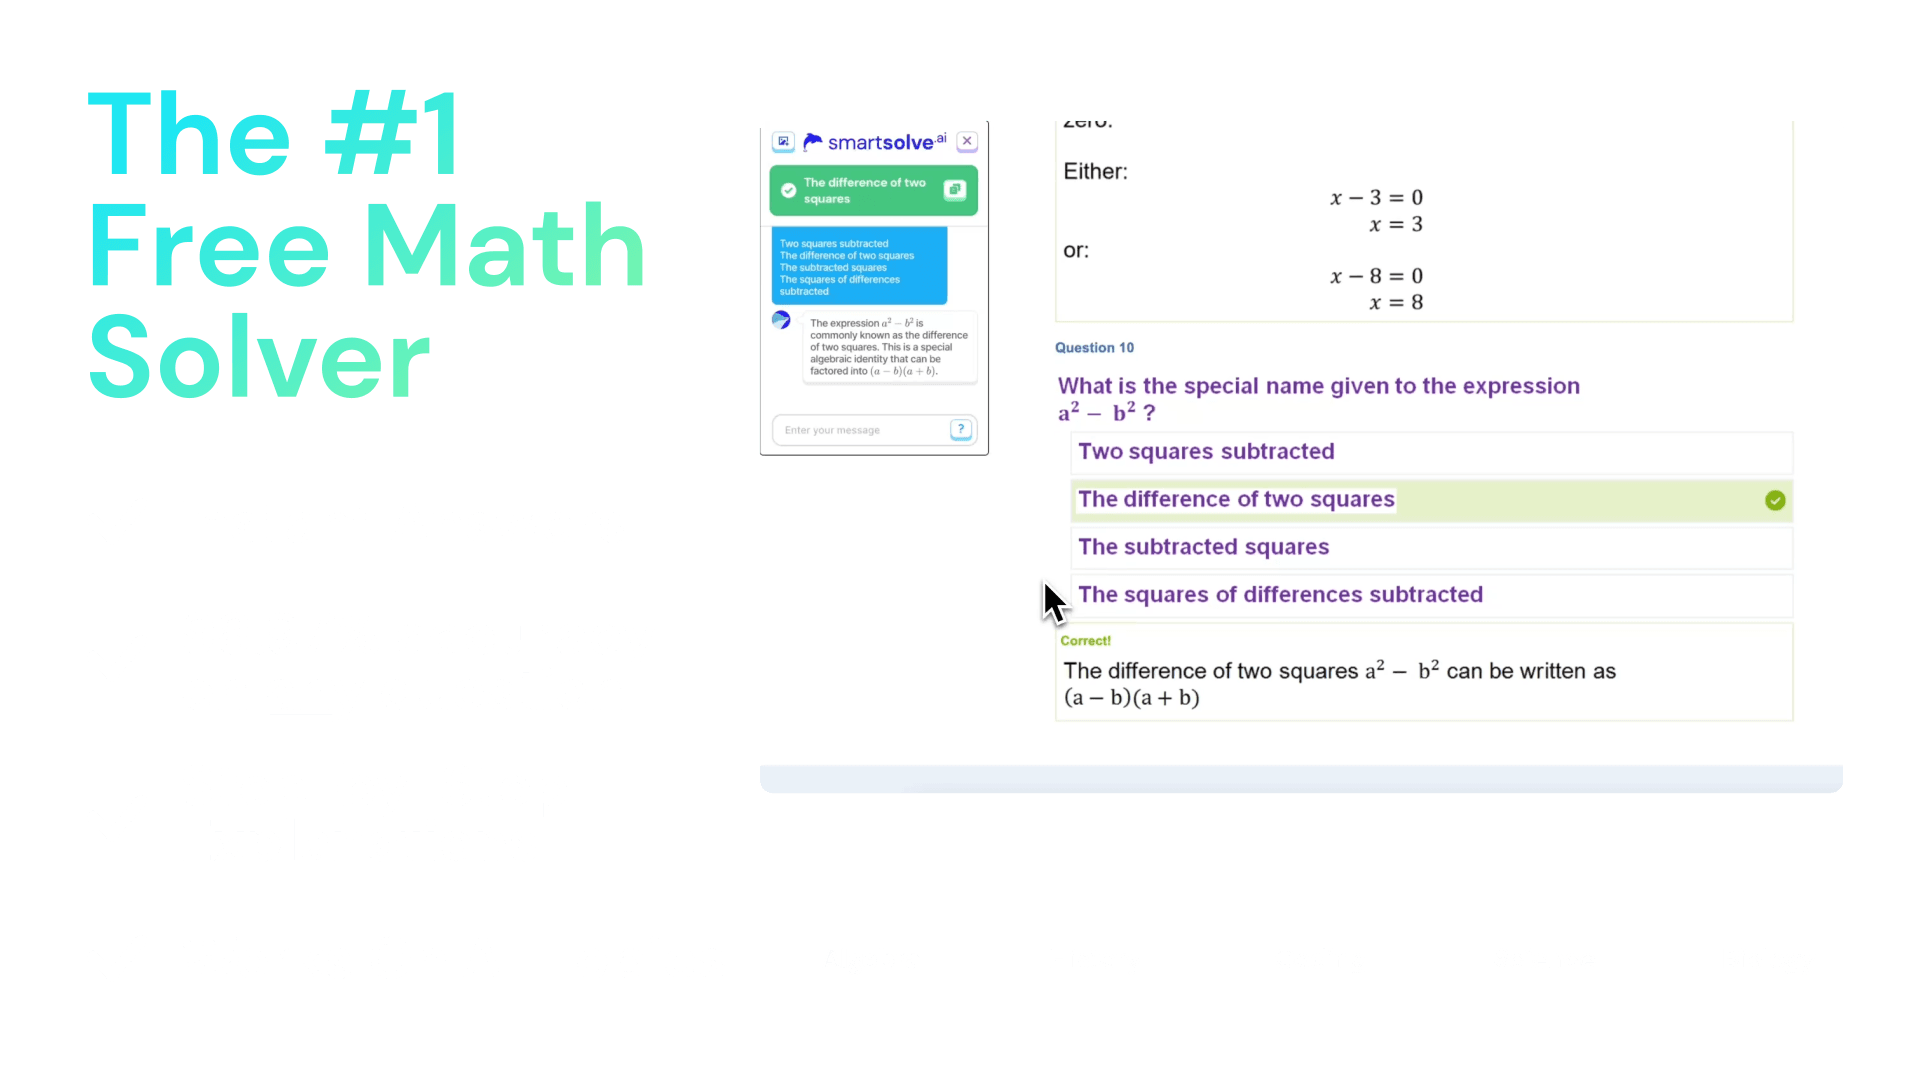
Task: Open the Algebra topic section
Action: [x=870, y=959]
